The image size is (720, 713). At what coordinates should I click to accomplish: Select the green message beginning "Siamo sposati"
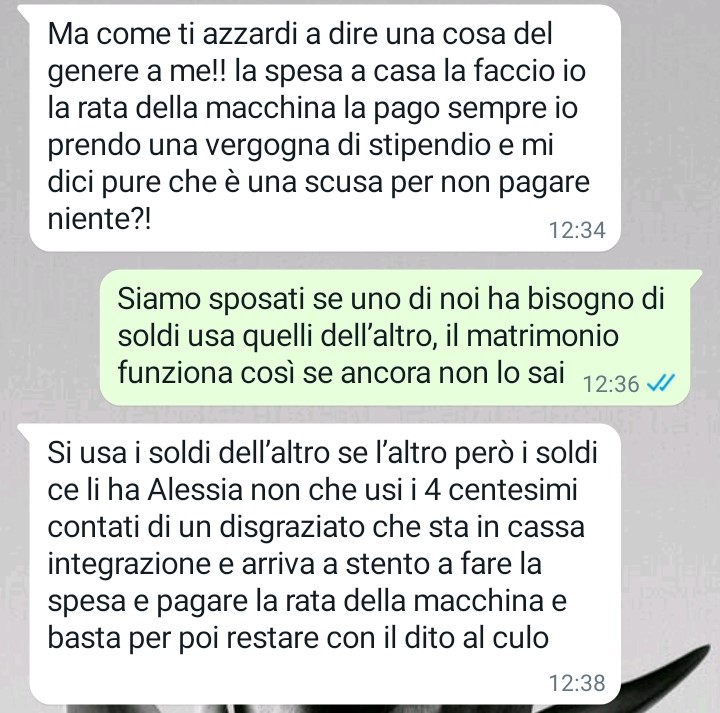[x=395, y=337]
